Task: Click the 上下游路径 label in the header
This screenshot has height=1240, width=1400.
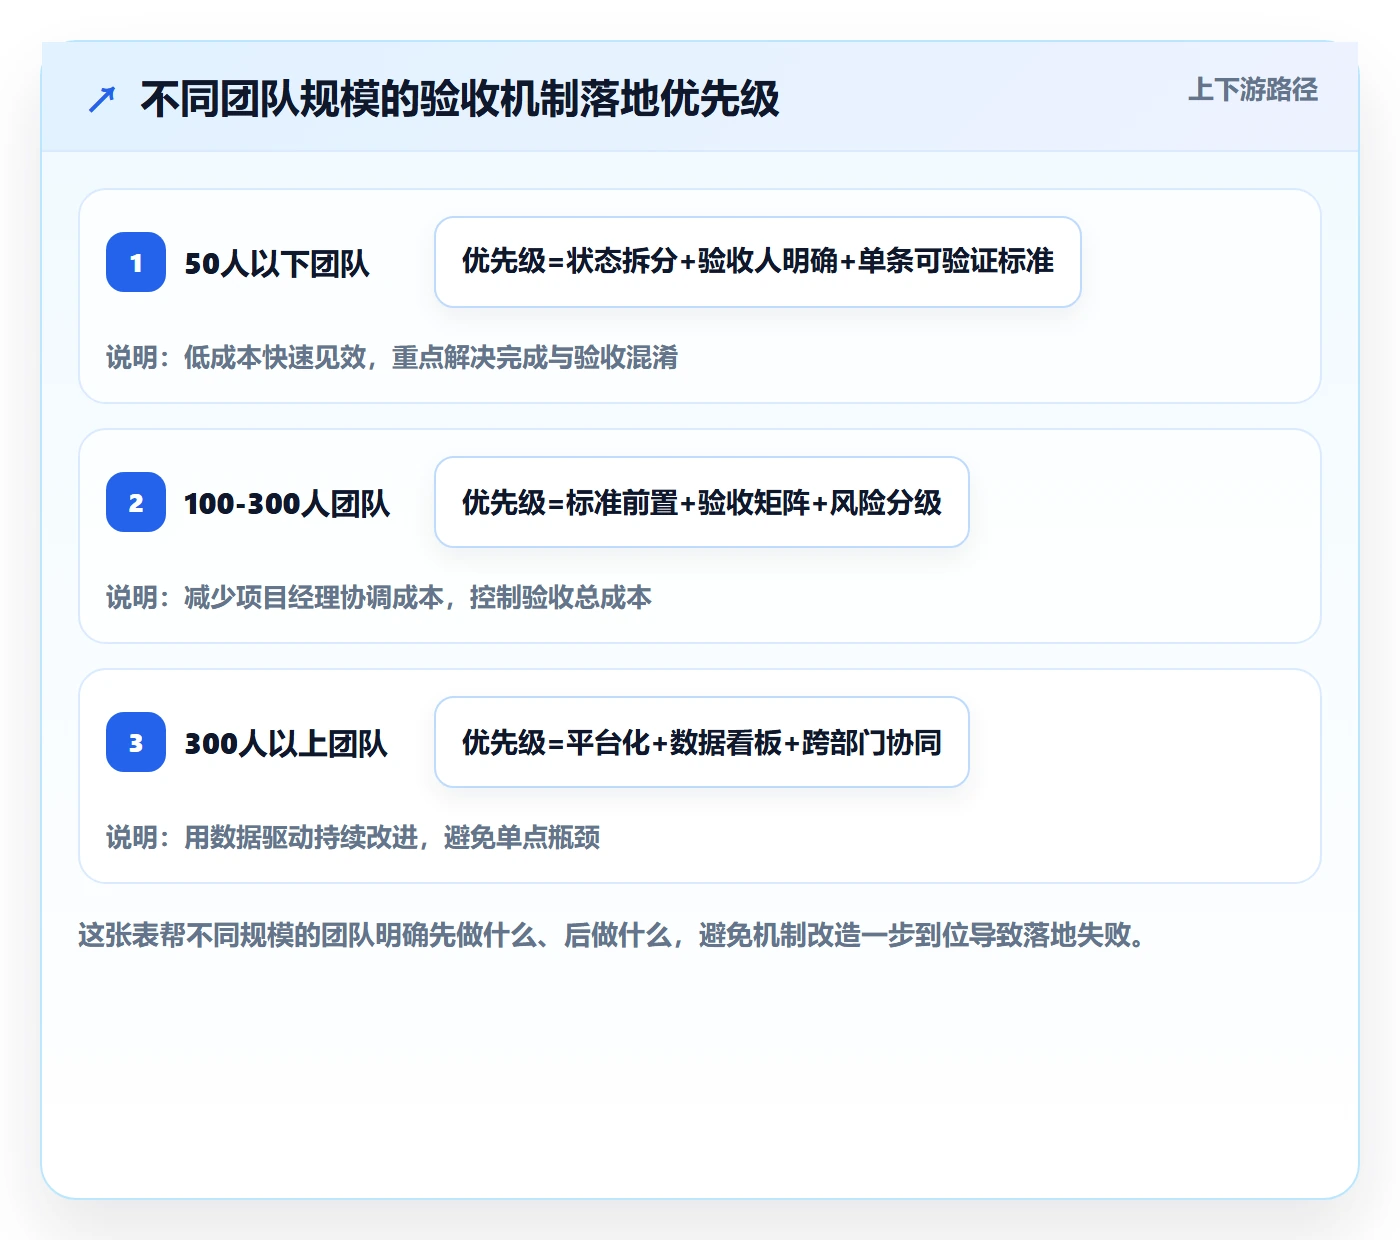Action: (1253, 90)
